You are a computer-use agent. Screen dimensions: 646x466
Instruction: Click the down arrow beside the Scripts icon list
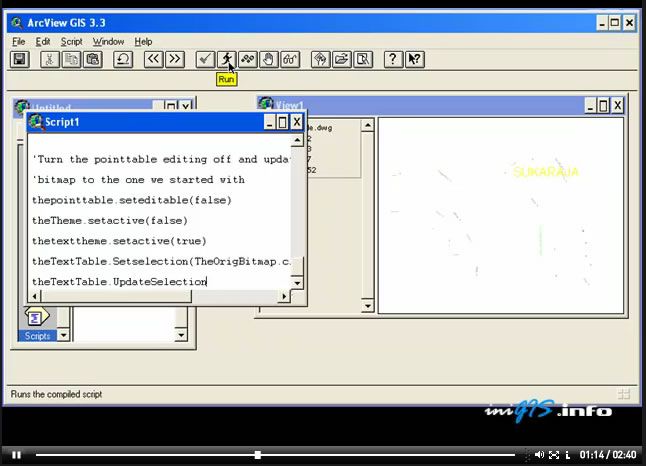click(63, 335)
